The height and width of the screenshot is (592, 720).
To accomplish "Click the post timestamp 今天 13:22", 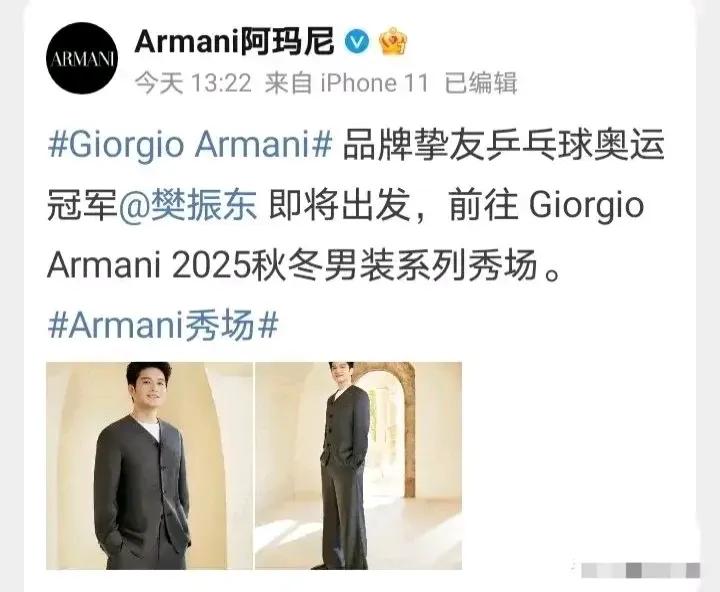I will click(193, 84).
